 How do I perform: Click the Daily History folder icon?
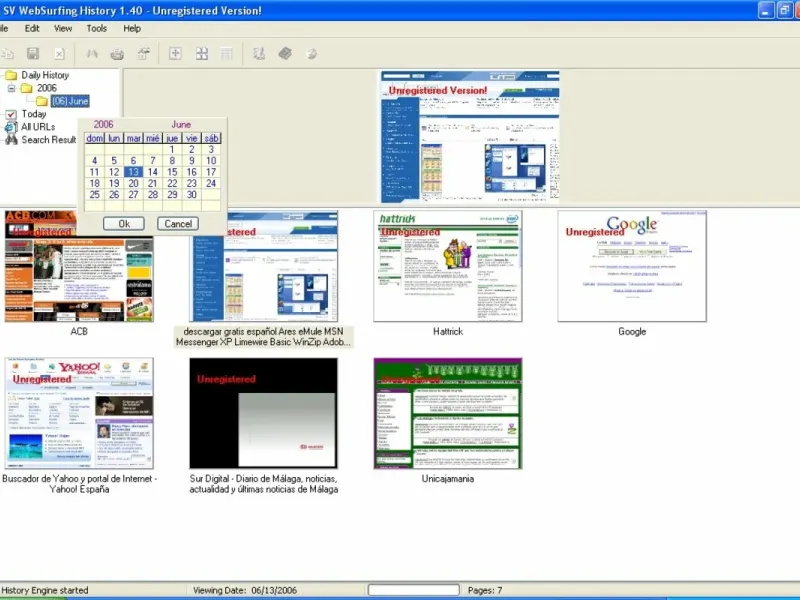pos(11,76)
